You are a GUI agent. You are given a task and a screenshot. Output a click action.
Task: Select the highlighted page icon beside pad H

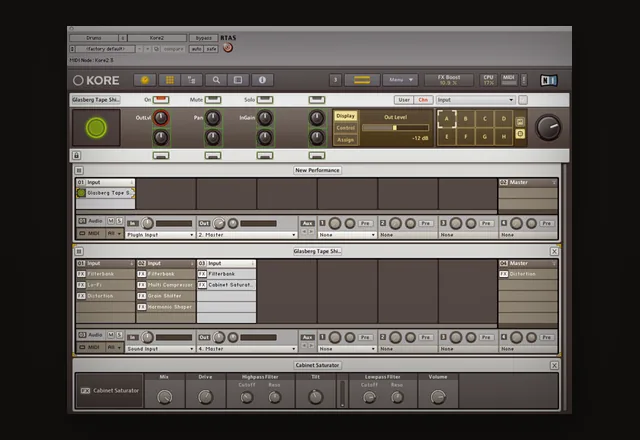520,134
